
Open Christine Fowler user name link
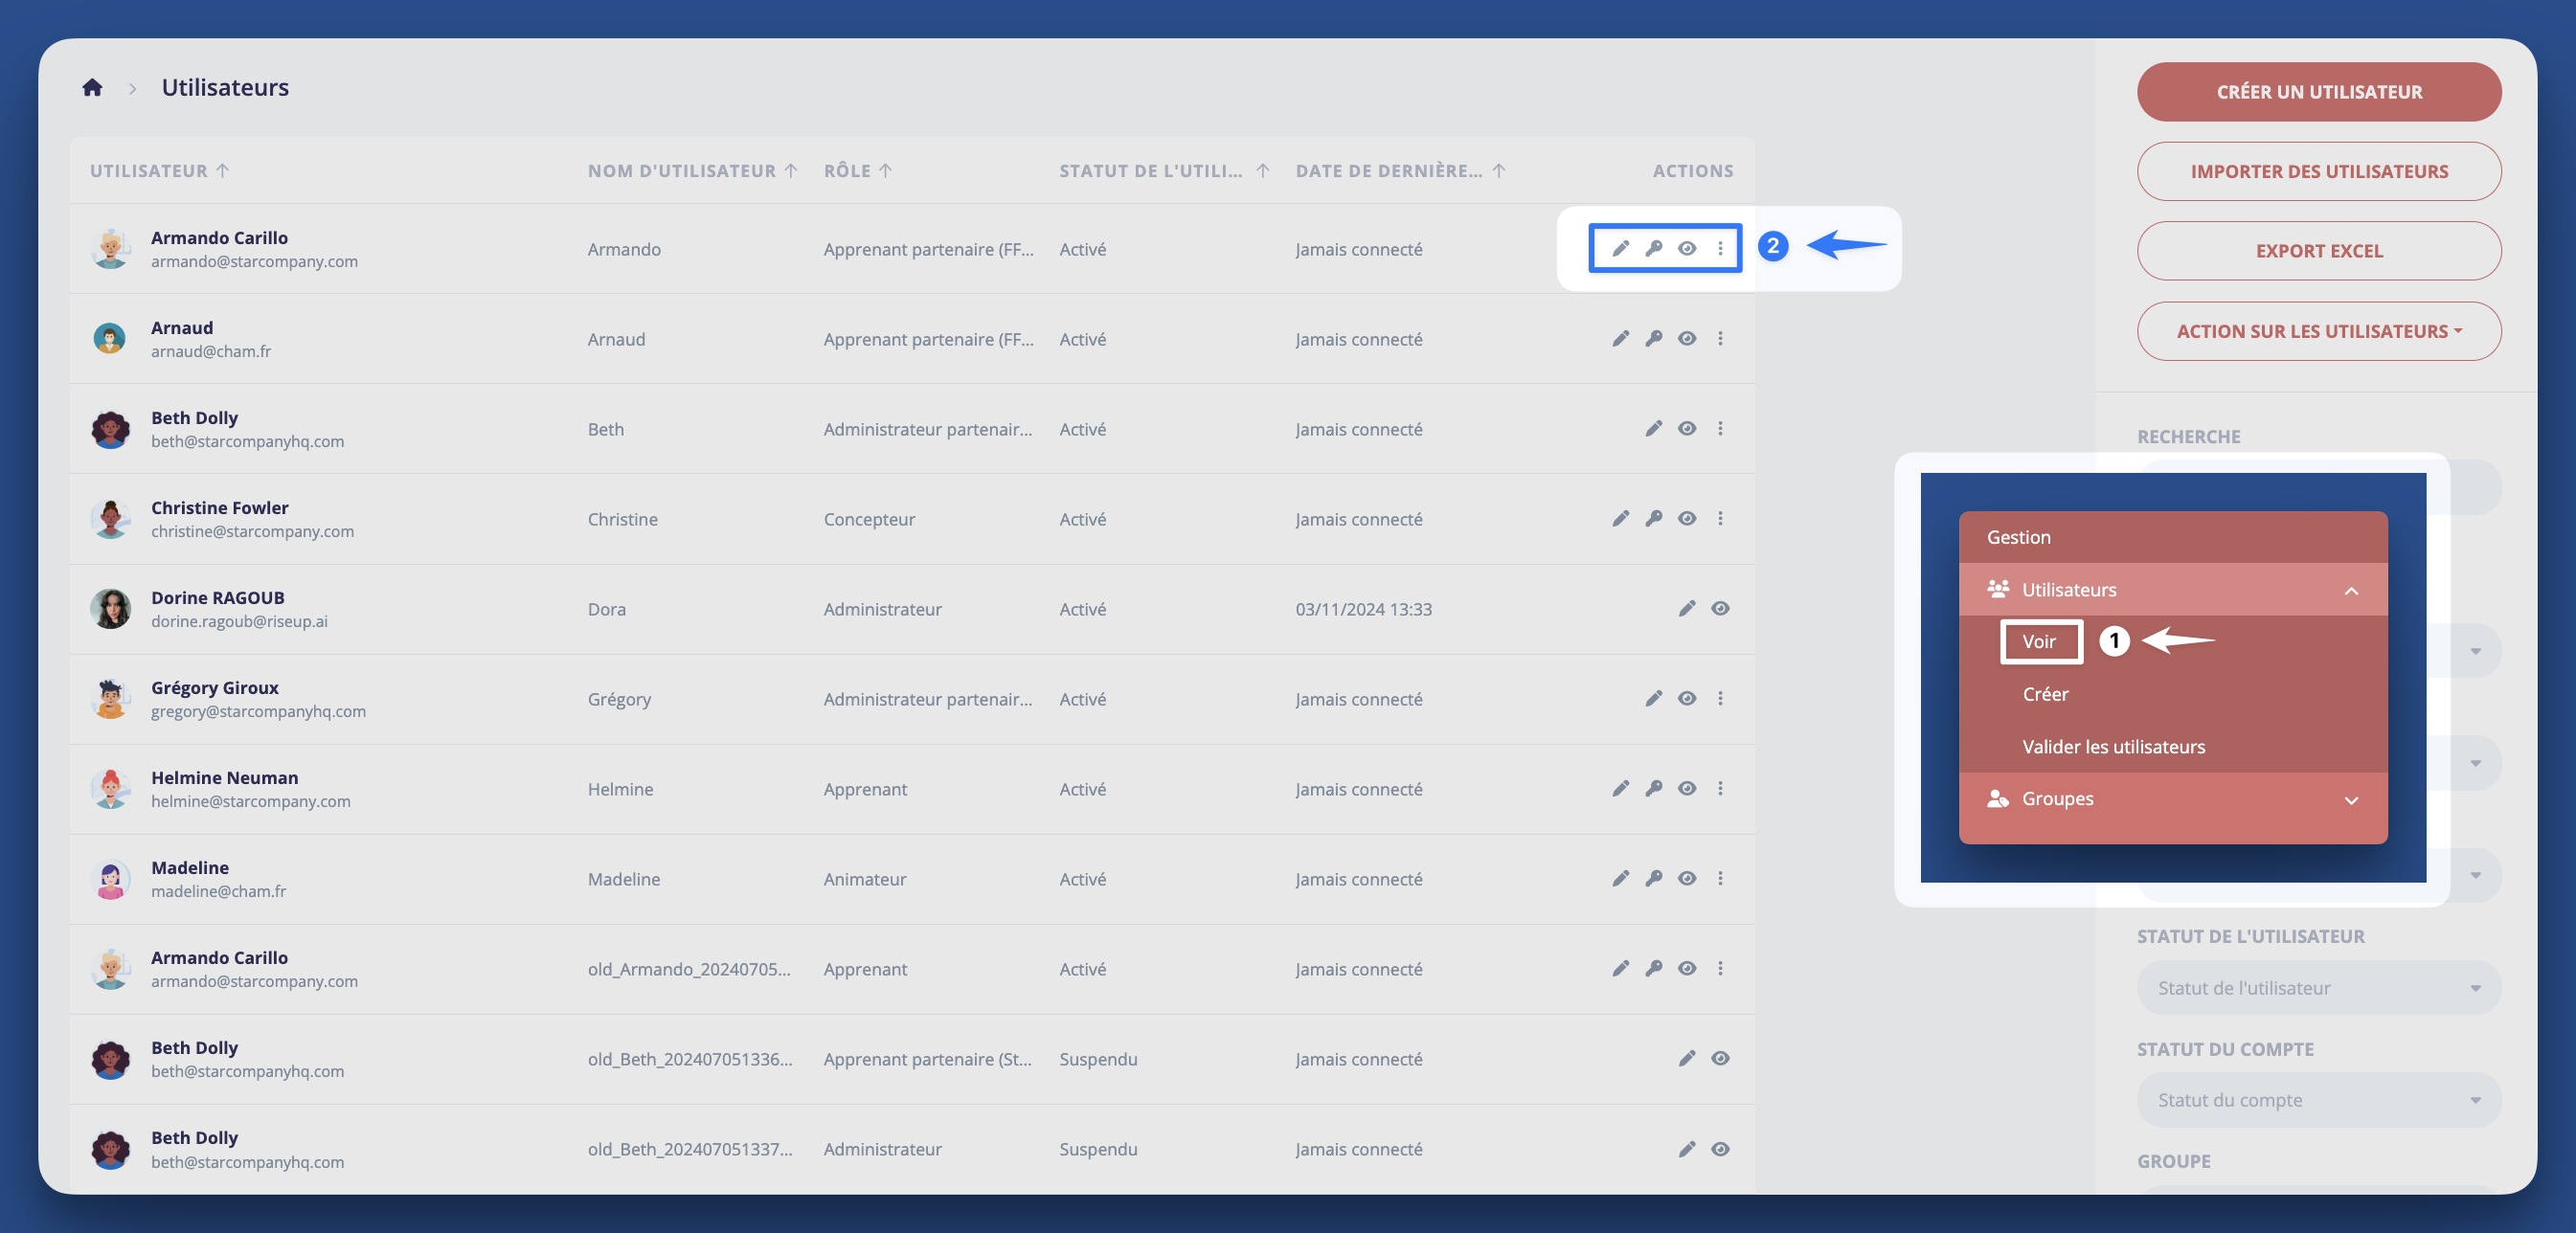219,508
